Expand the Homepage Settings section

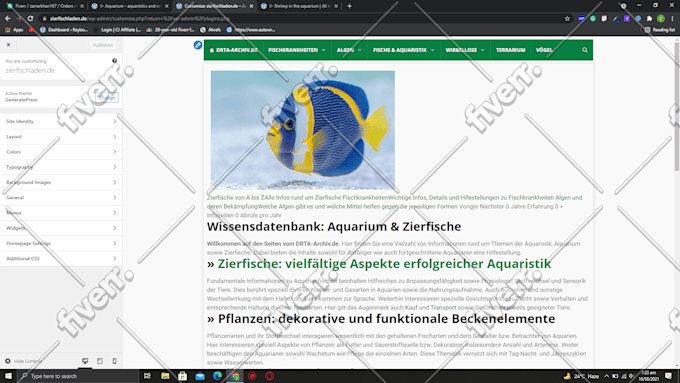61,243
